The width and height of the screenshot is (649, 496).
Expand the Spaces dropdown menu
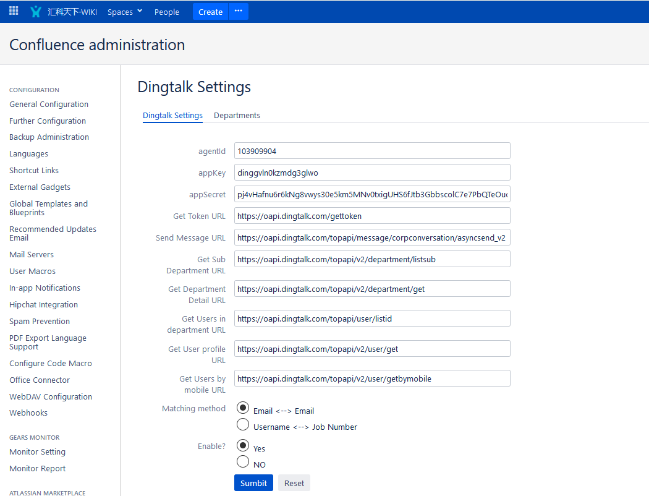click(x=124, y=12)
